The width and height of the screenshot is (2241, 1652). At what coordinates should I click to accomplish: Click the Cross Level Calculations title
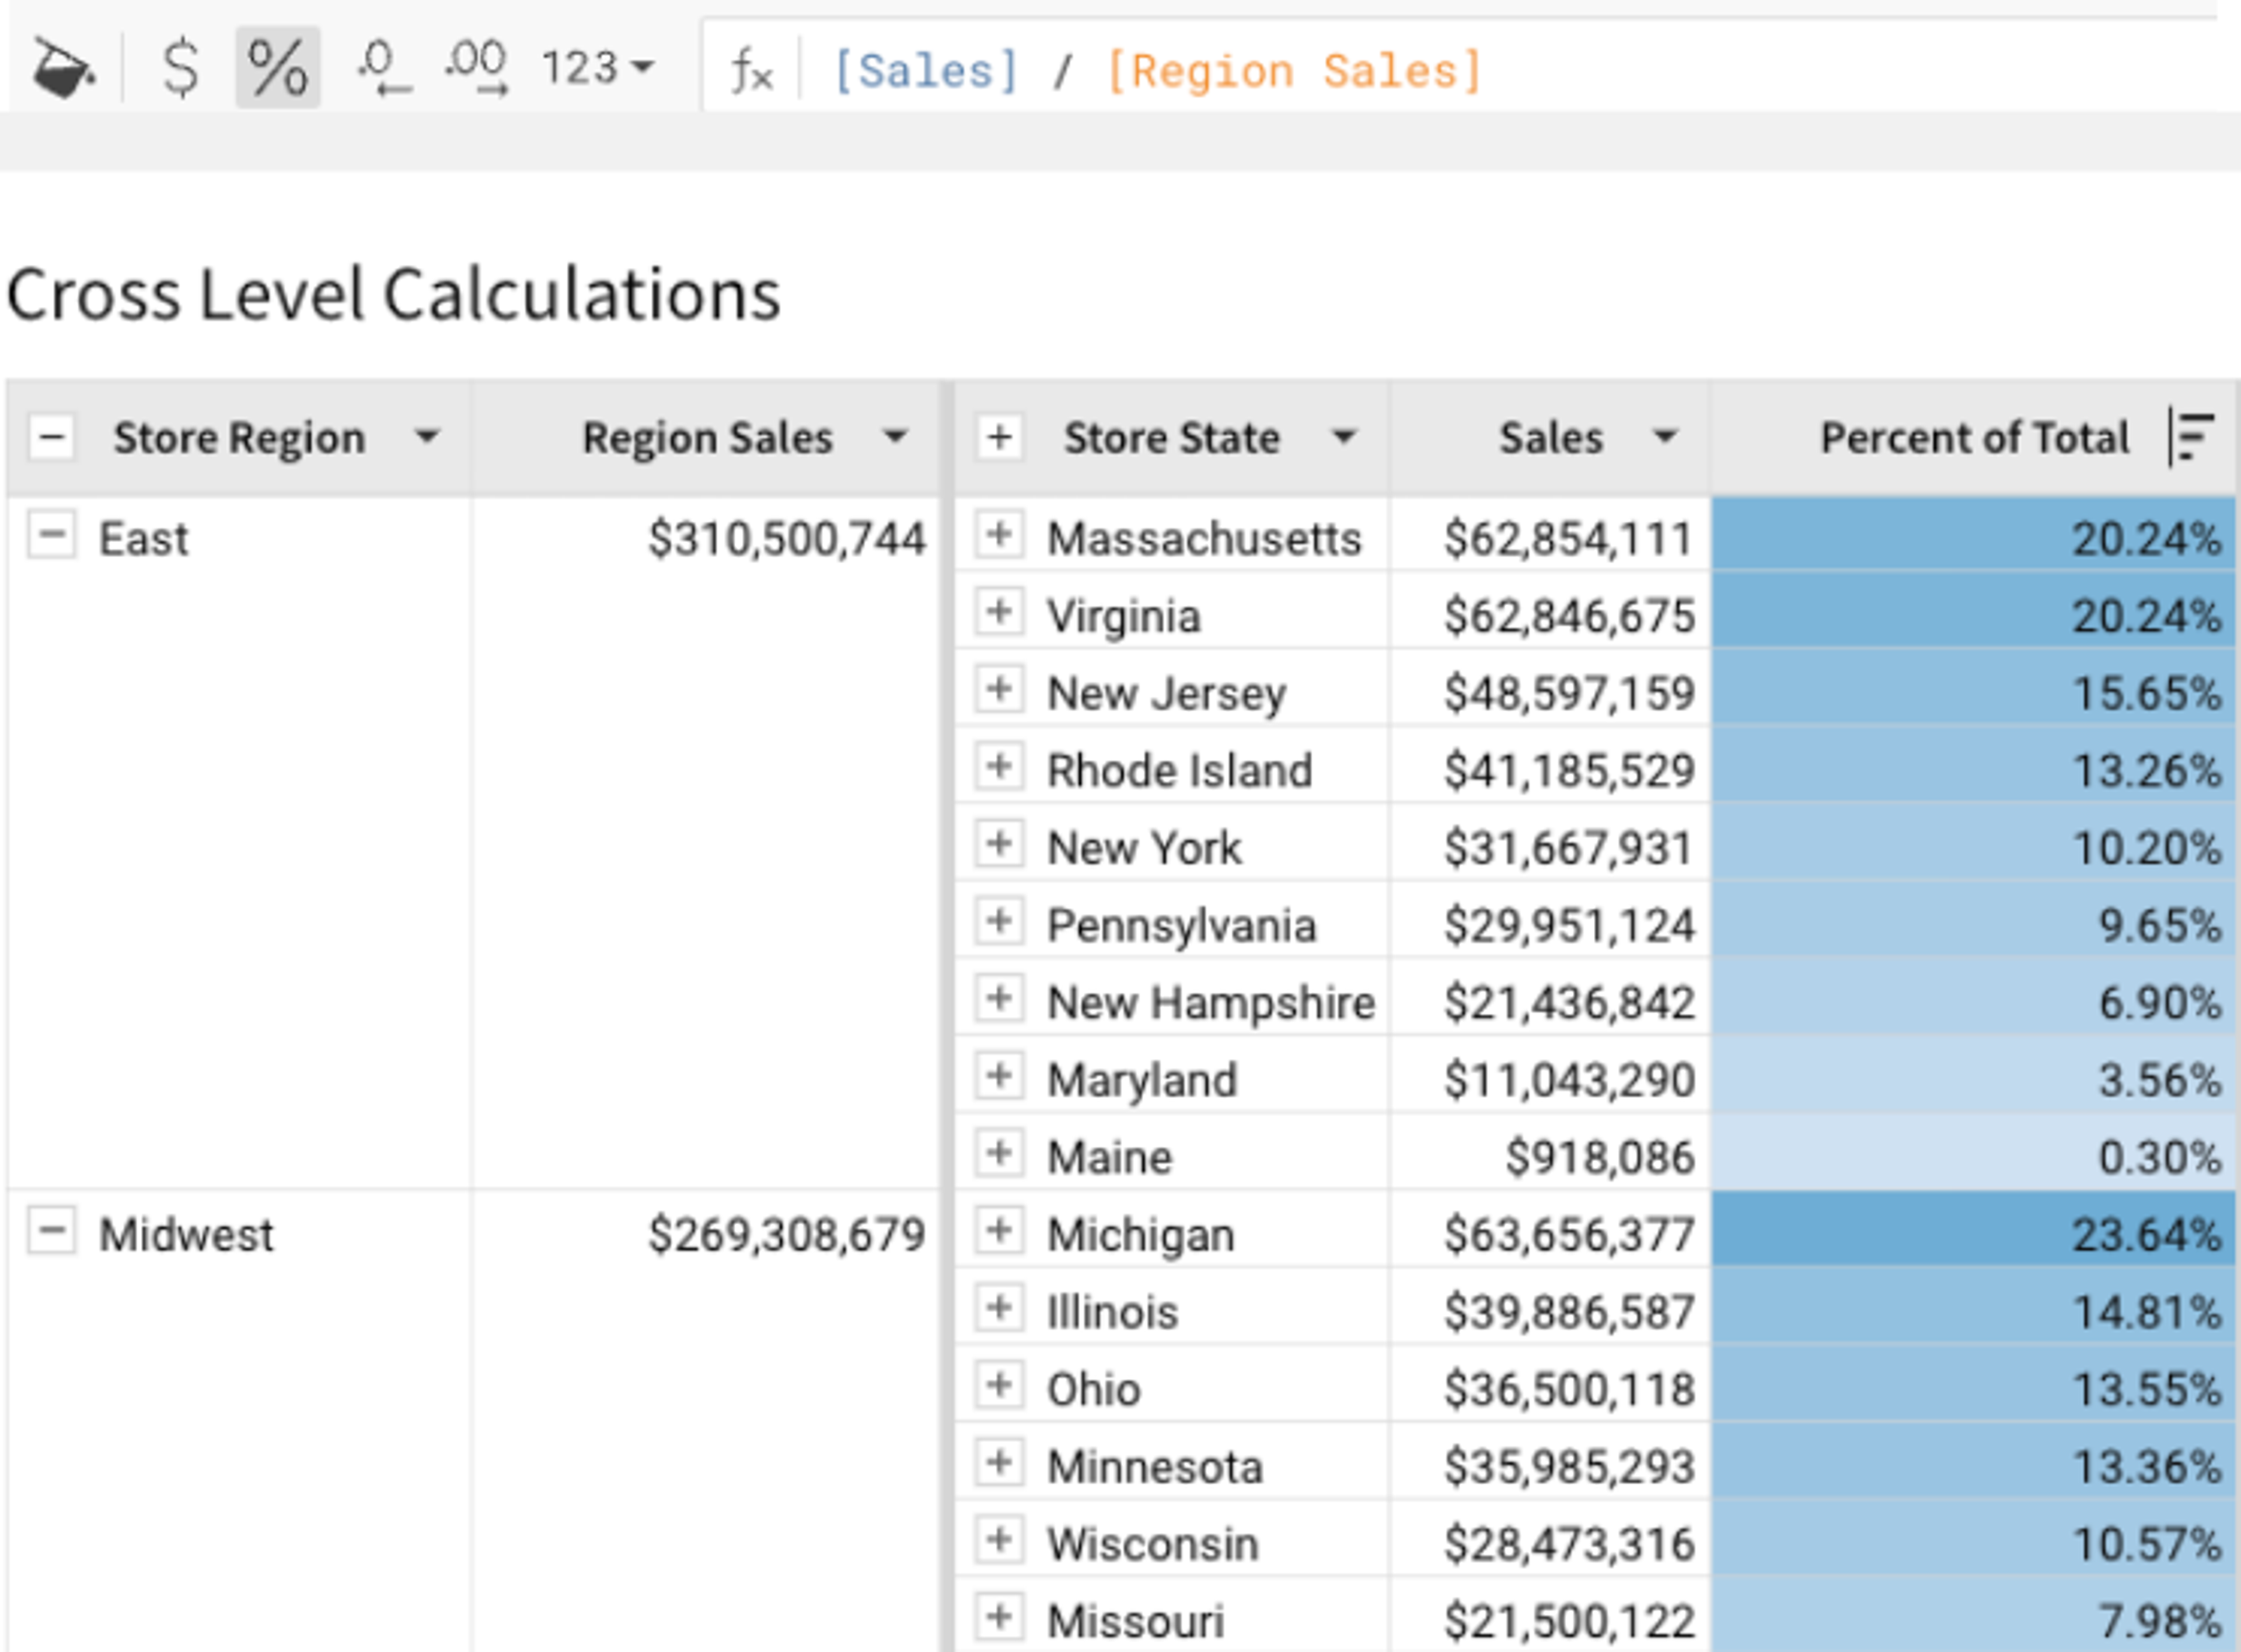point(394,294)
